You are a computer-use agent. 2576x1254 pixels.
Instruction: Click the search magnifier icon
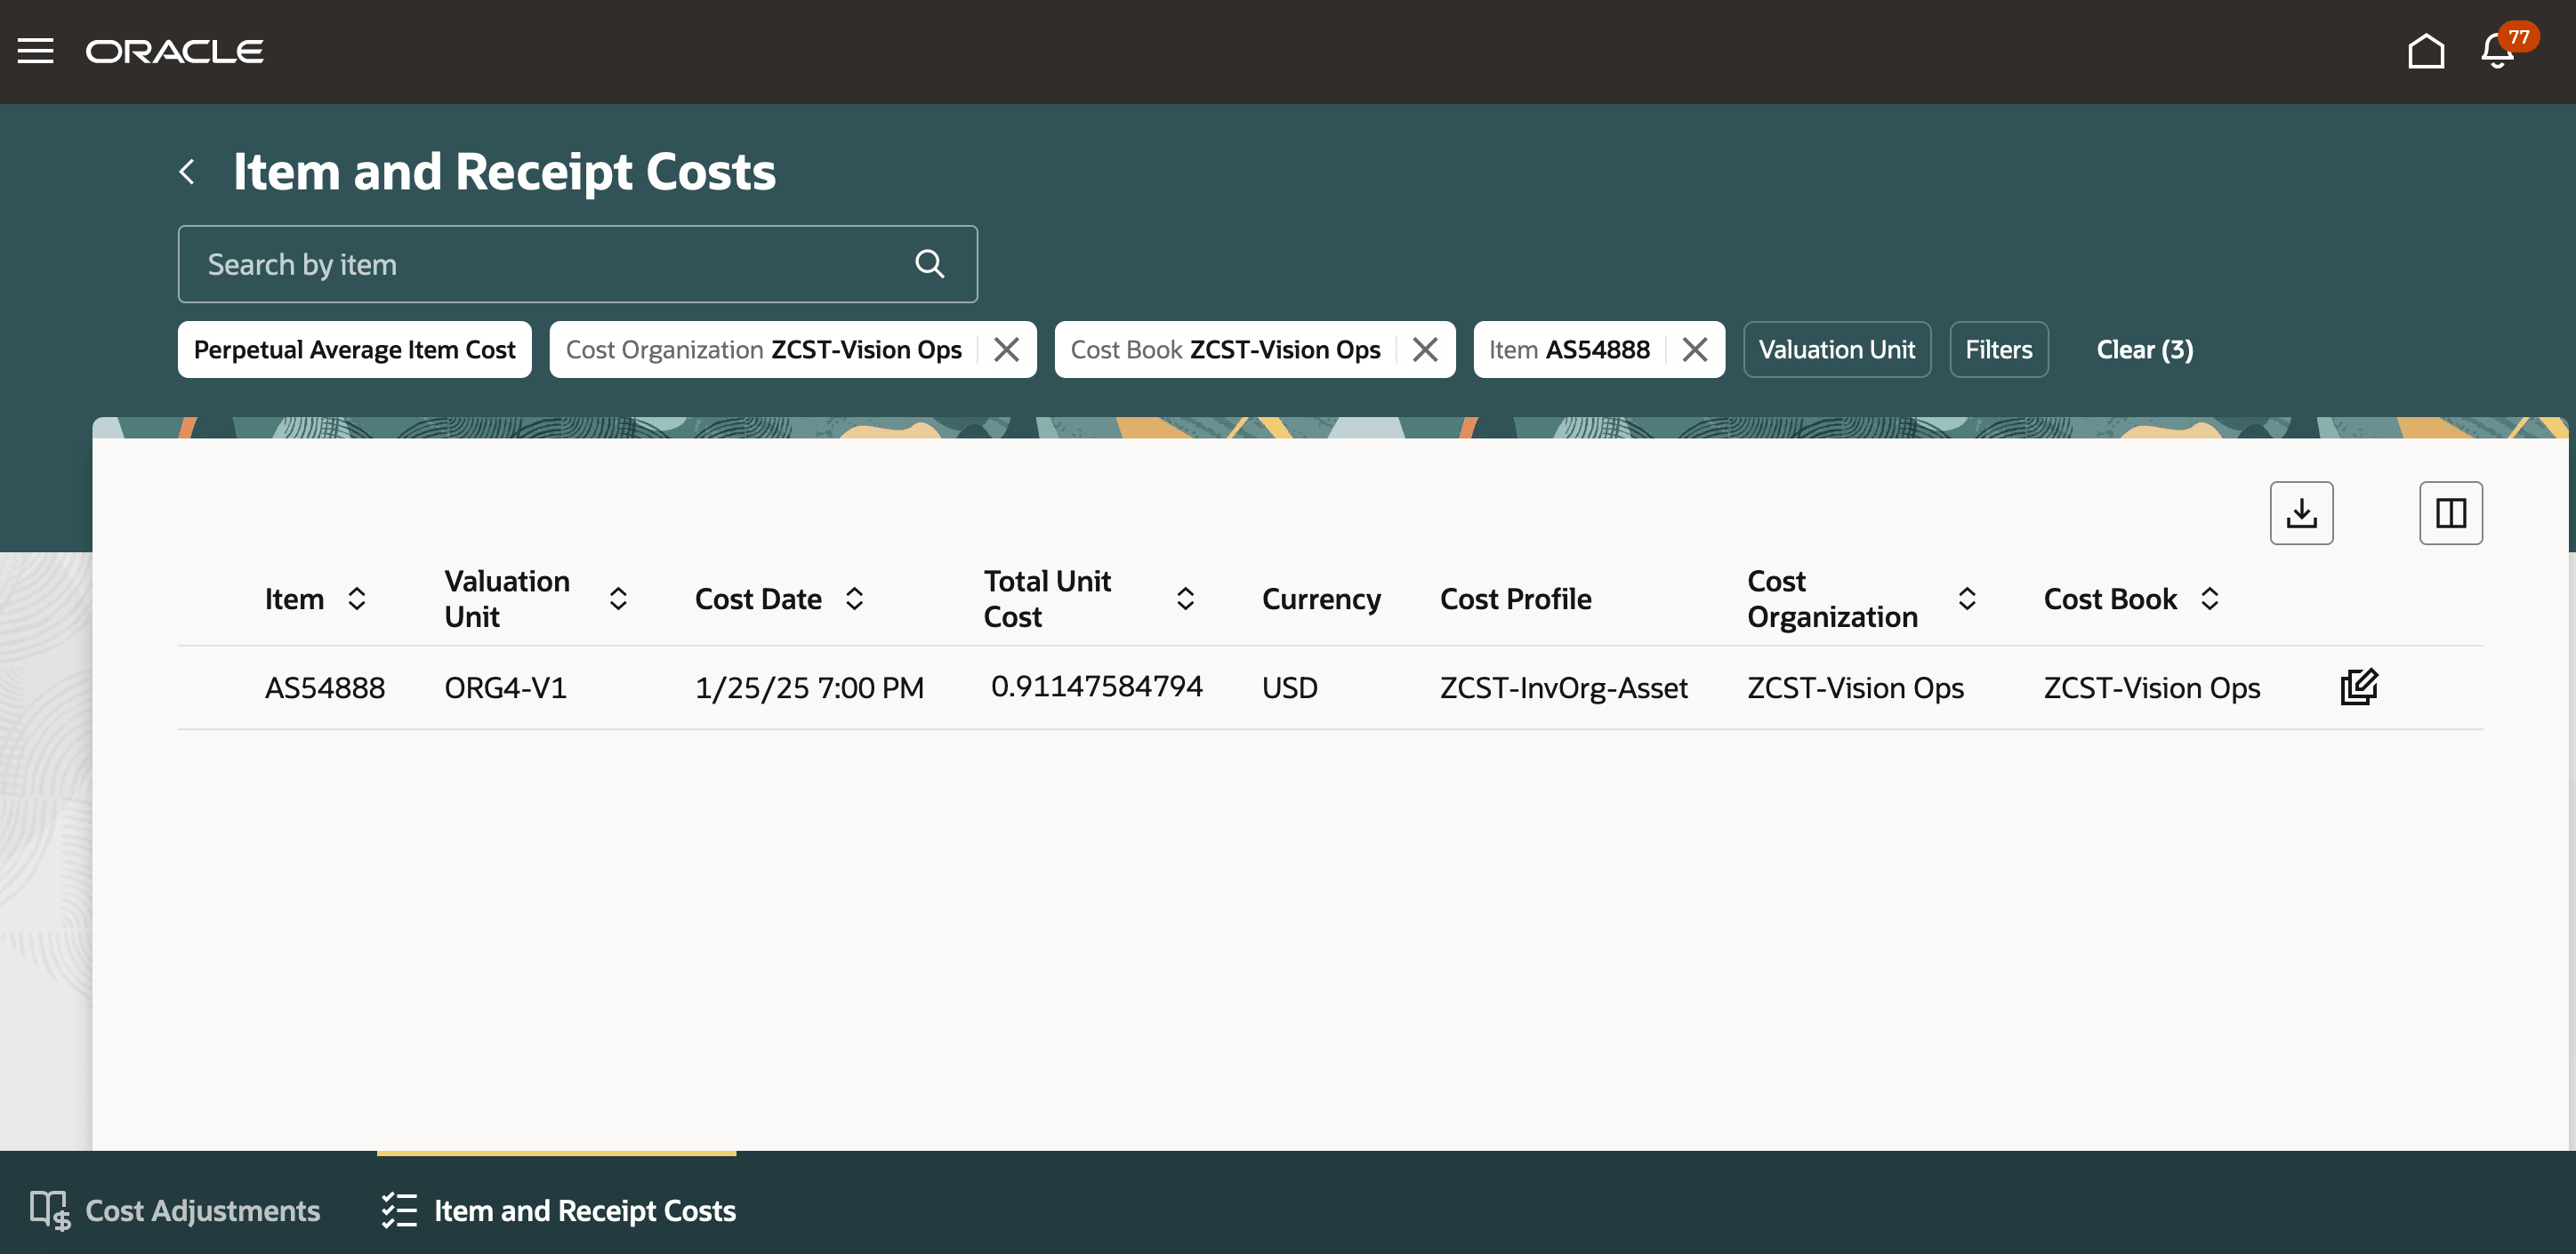coord(929,263)
